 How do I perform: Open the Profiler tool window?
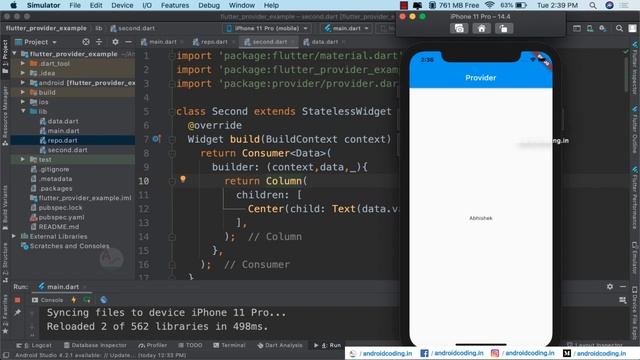153,345
